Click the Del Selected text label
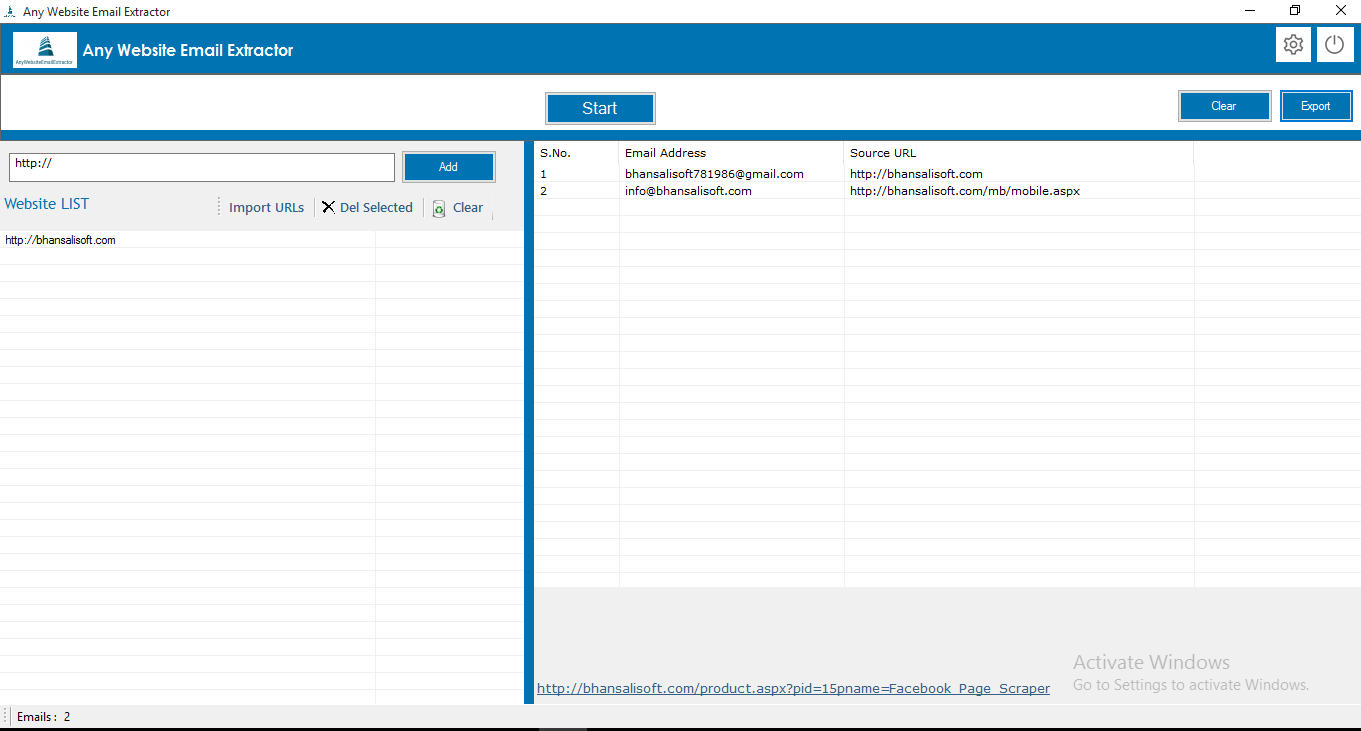The width and height of the screenshot is (1361, 731). 376,208
